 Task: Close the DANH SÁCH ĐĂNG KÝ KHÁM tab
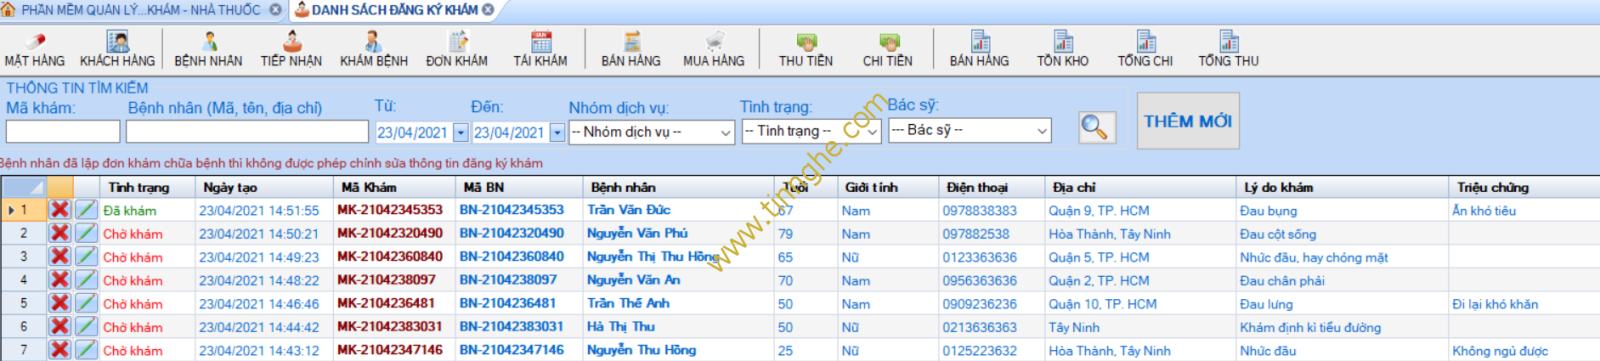pos(488,10)
